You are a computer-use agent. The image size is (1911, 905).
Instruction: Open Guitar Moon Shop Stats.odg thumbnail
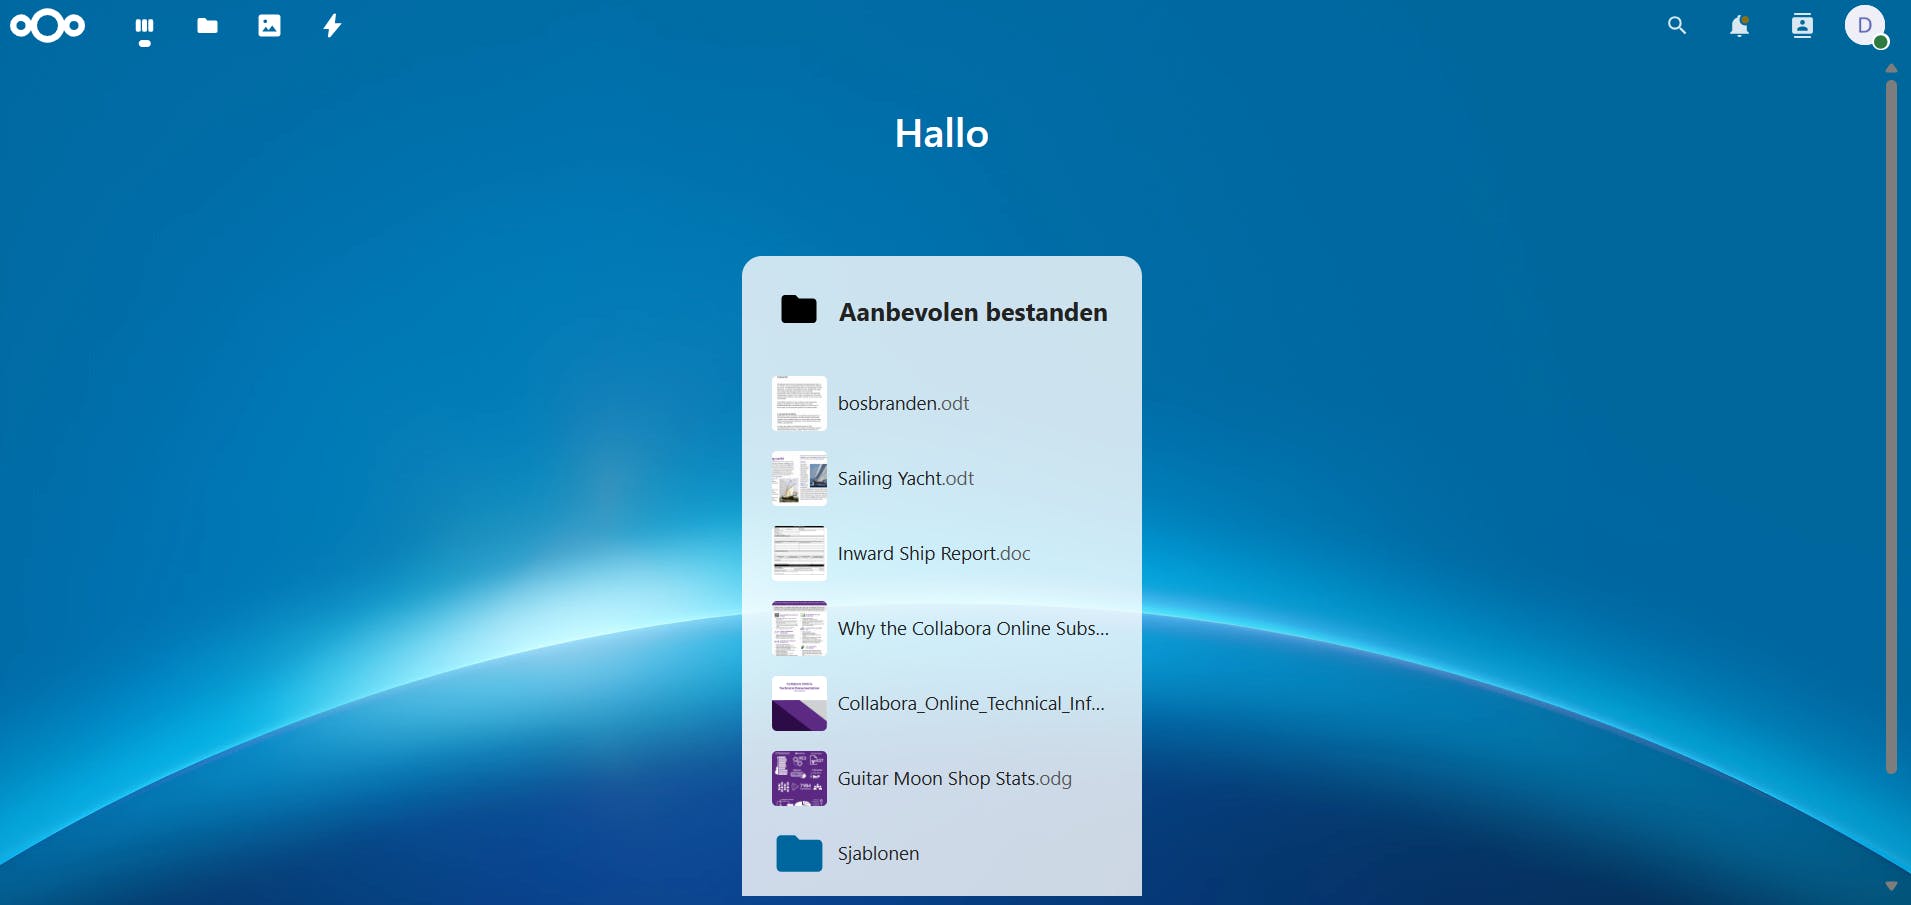point(799,778)
